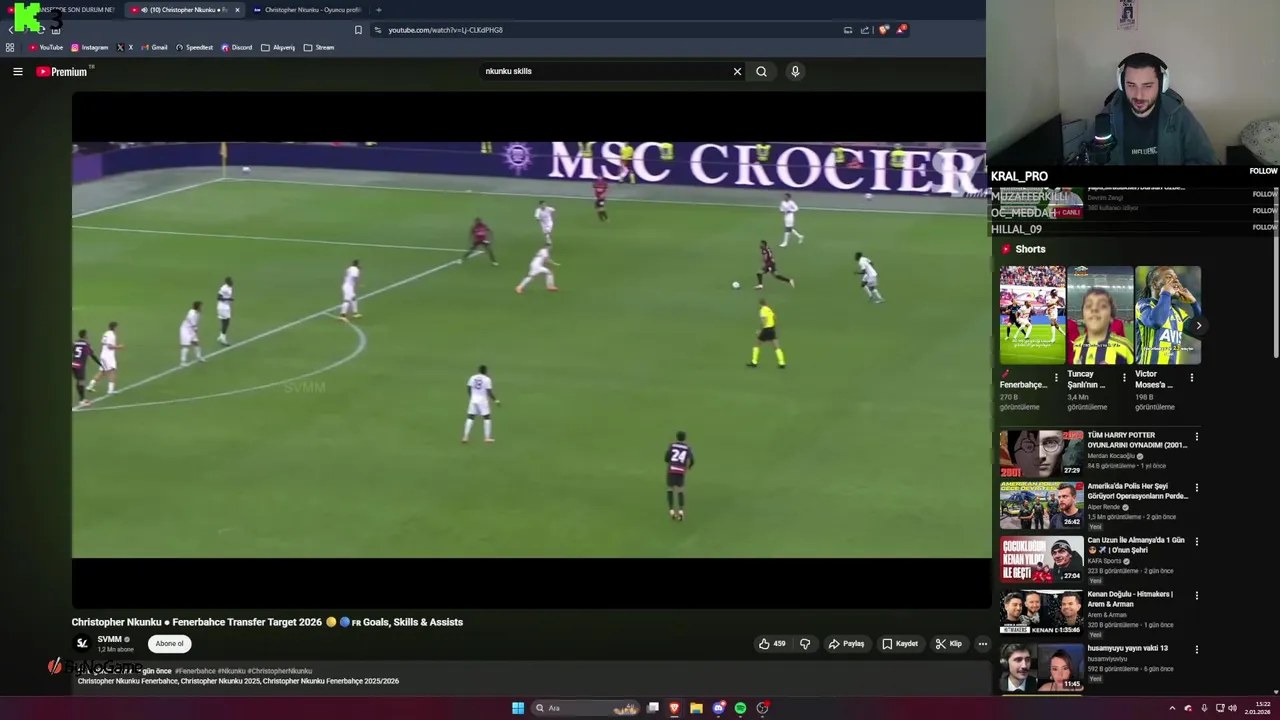Open the Victor Moses Short thumbnail

coord(1167,315)
